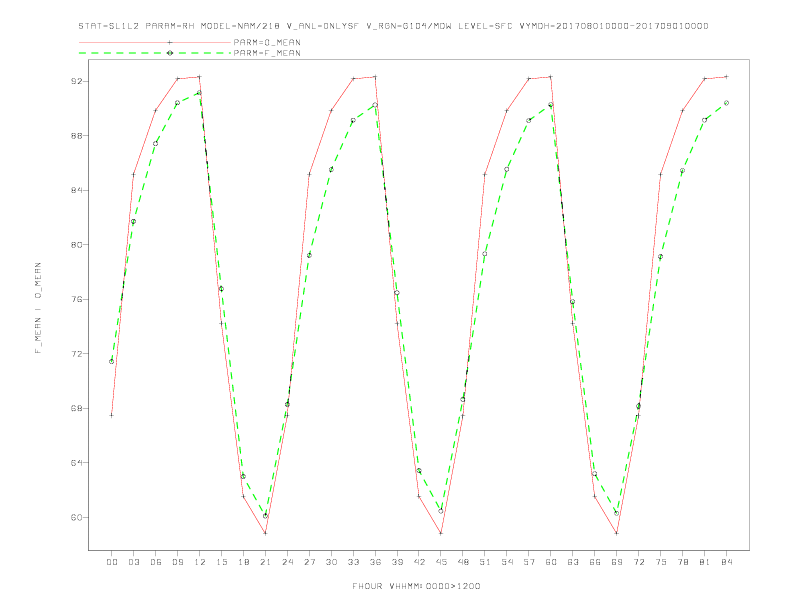Click the 39 x-axis tick label

(397, 562)
